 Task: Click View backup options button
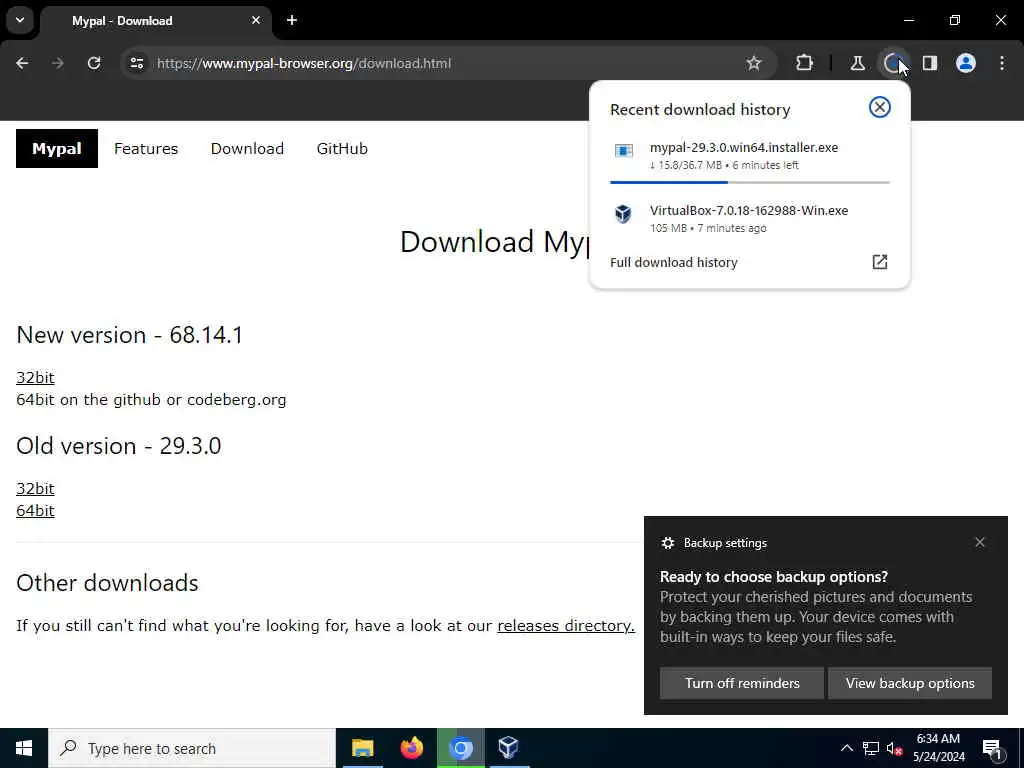pyautogui.click(x=910, y=683)
